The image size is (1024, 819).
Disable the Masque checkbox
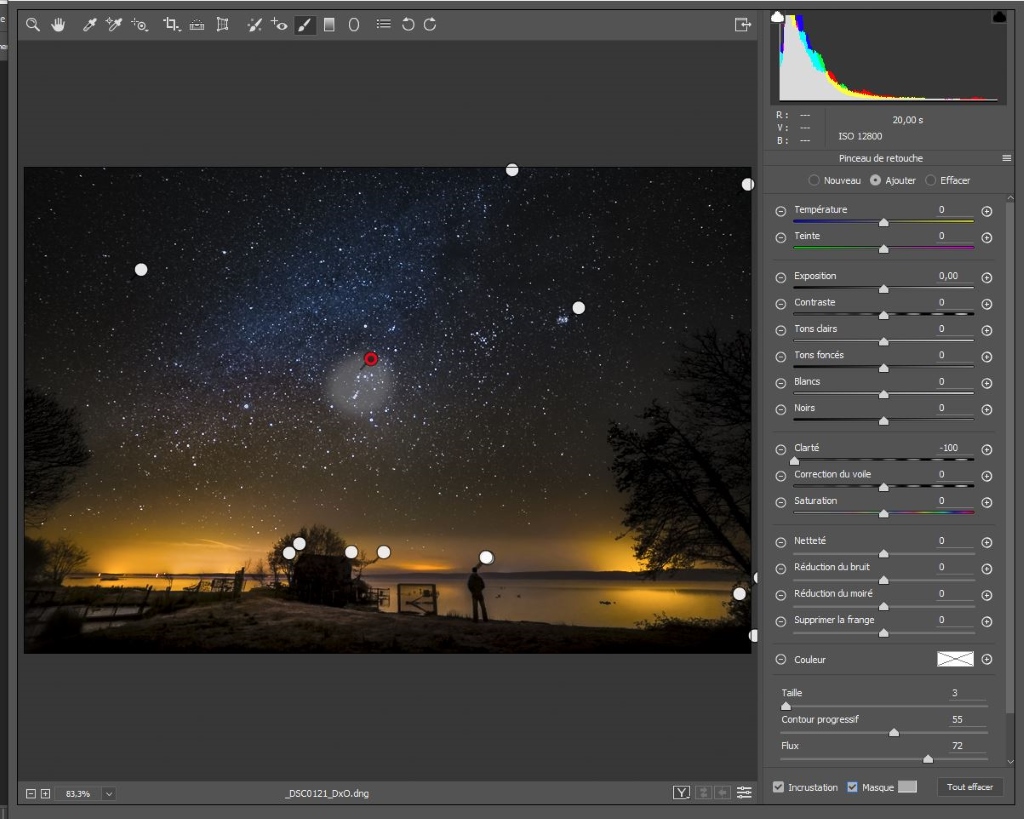(x=852, y=788)
